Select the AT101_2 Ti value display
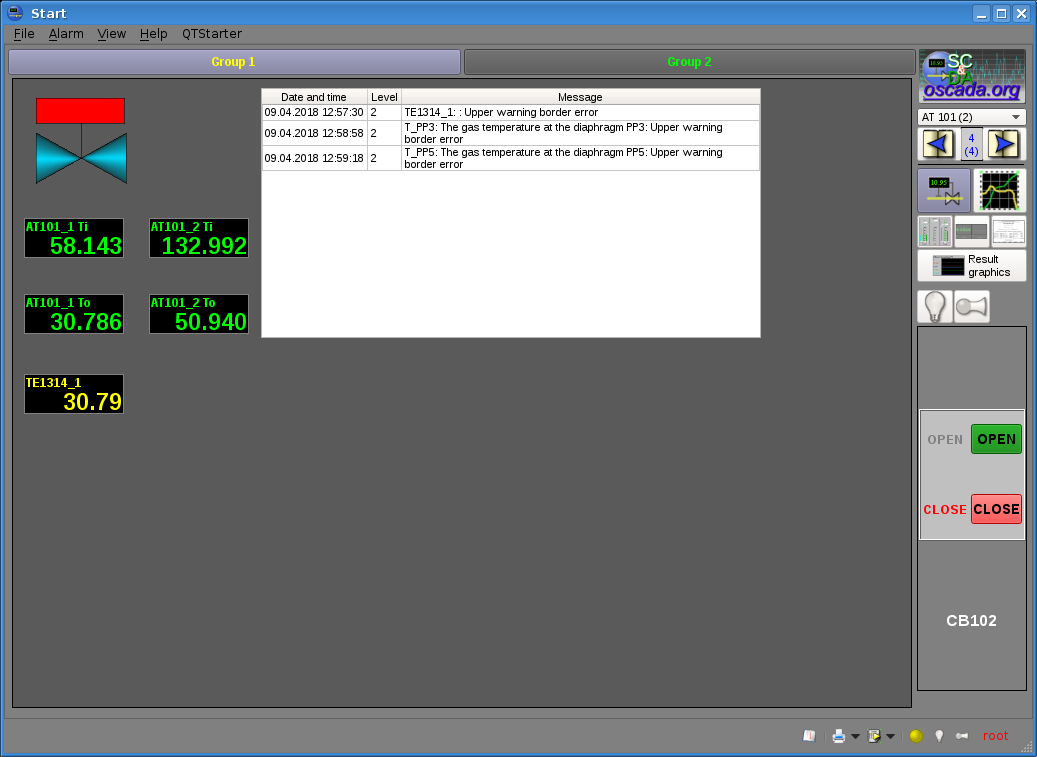The image size is (1037, 757). coord(199,238)
